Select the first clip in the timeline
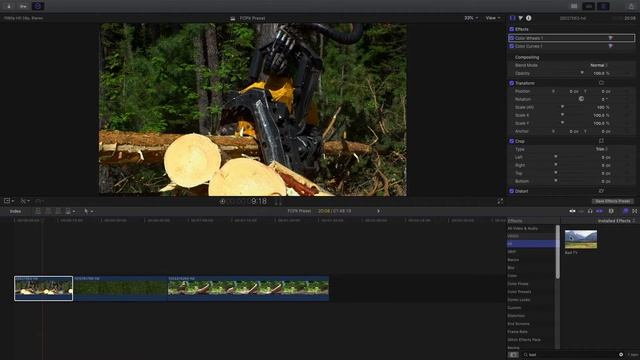Screen dimensions: 640x360 [44, 288]
